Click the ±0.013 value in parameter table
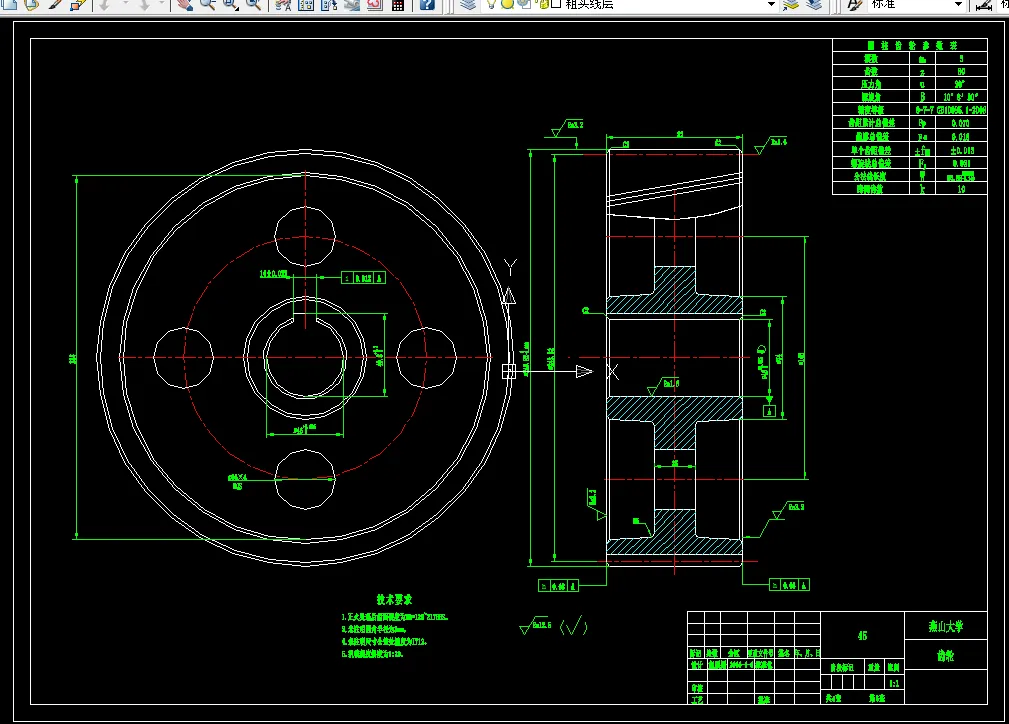1009x724 pixels. point(962,150)
